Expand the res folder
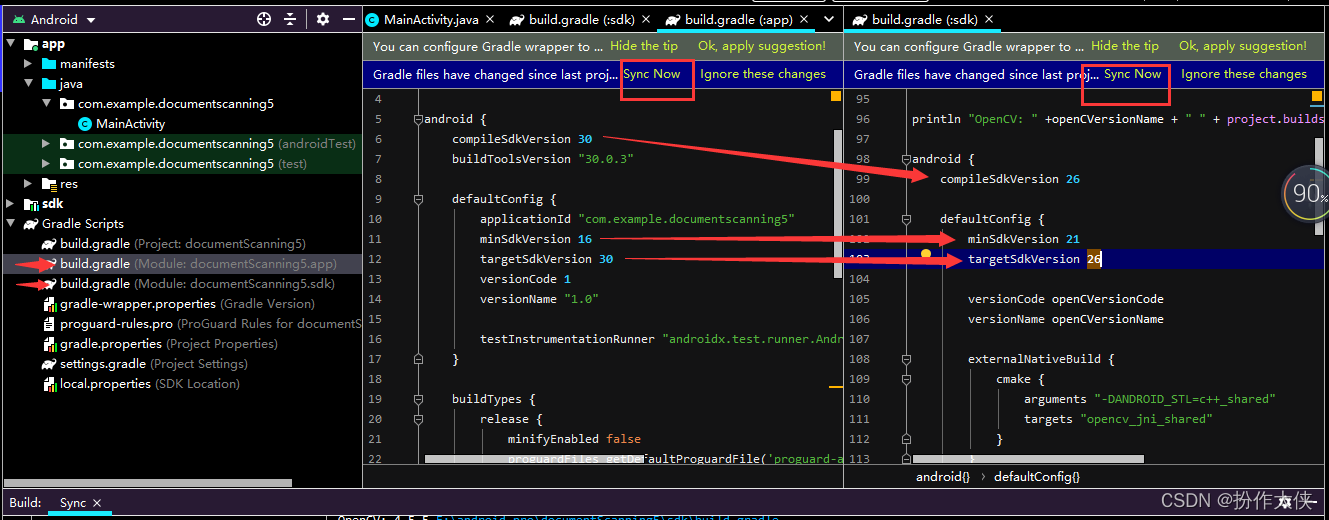 tap(29, 184)
